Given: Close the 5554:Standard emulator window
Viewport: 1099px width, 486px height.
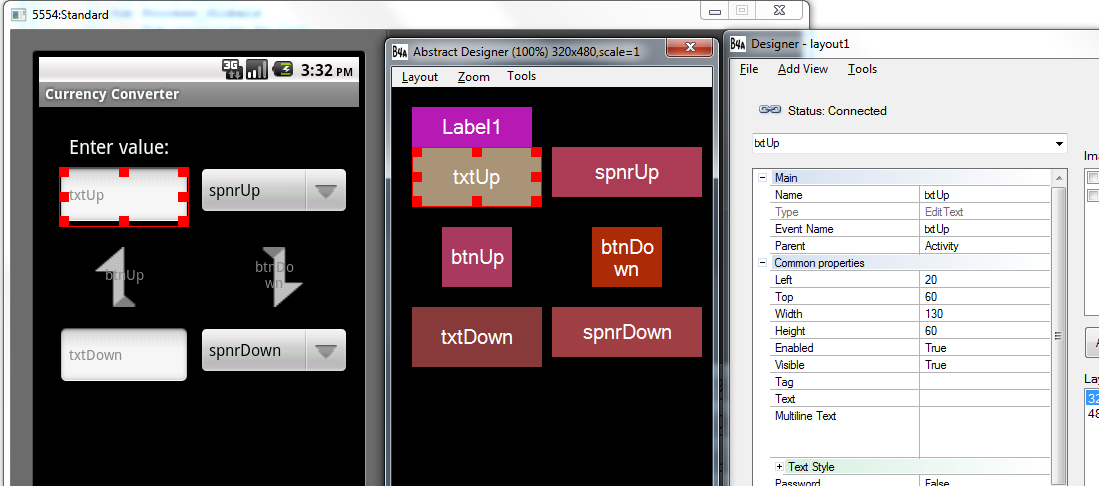Looking at the screenshot, I should click(779, 10).
